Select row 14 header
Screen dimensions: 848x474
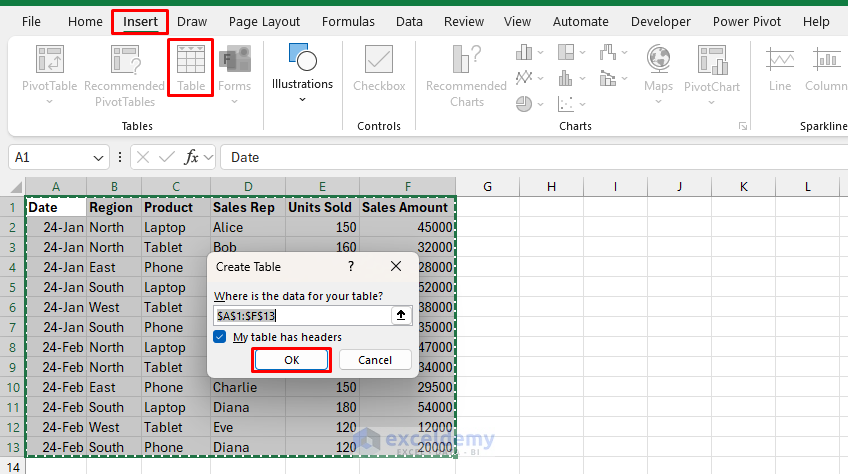12,467
